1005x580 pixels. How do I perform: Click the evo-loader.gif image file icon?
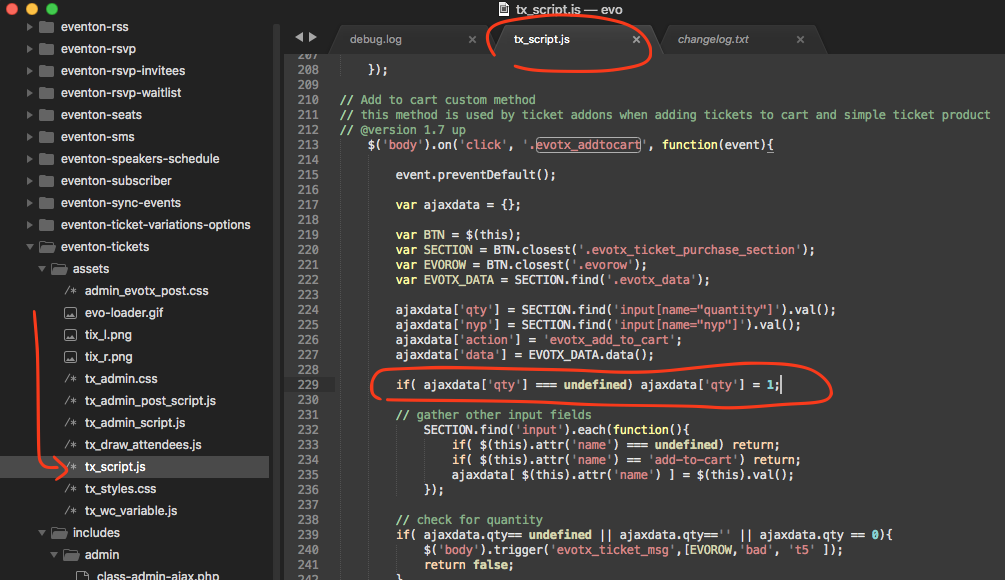point(70,313)
